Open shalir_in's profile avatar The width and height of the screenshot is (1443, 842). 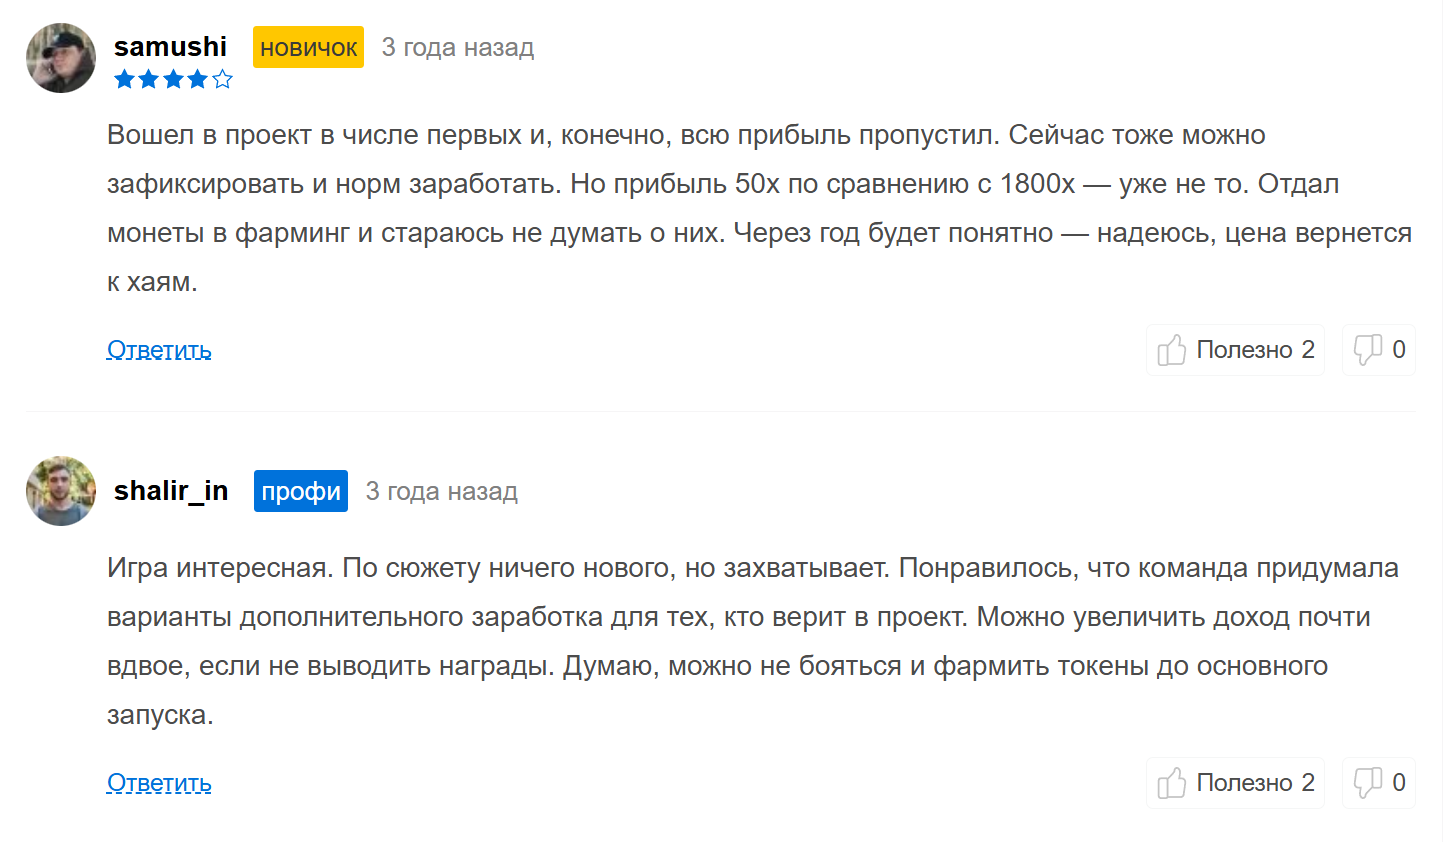[x=61, y=491]
